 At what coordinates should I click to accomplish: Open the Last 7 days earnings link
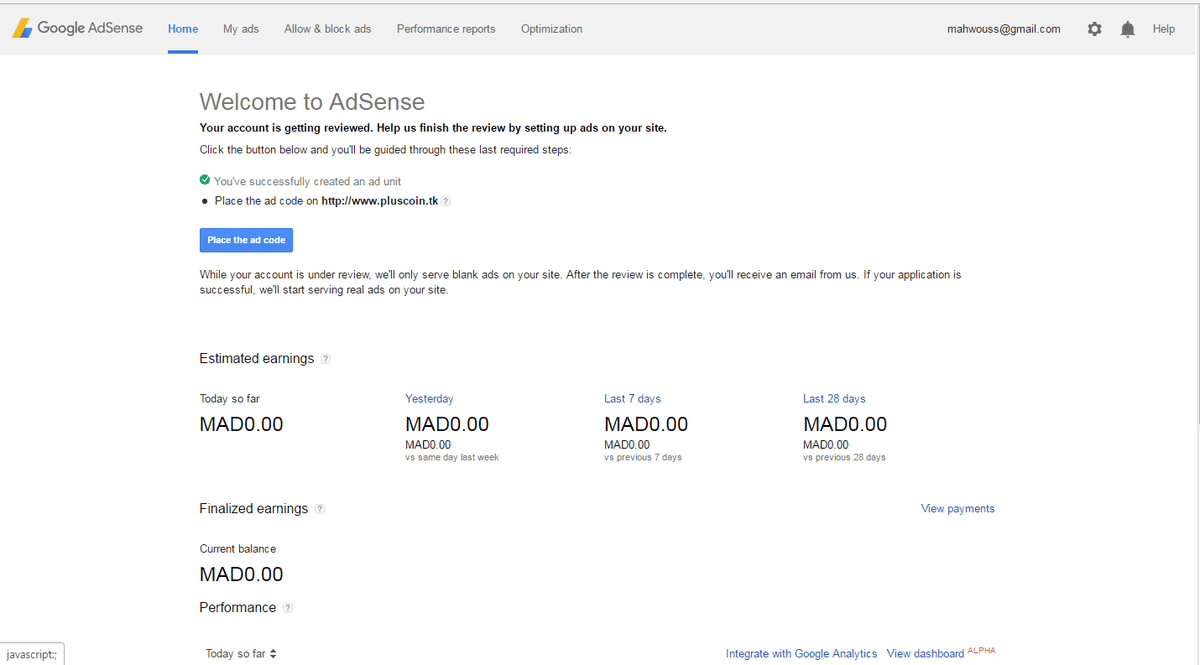point(632,399)
